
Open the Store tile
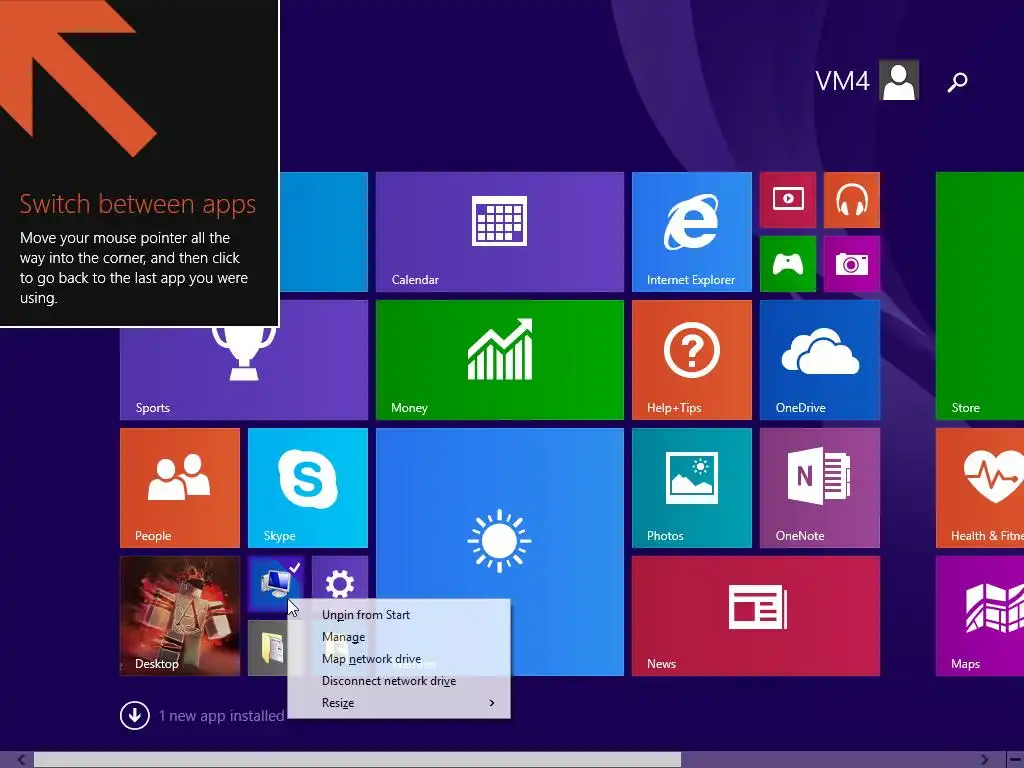(980, 296)
